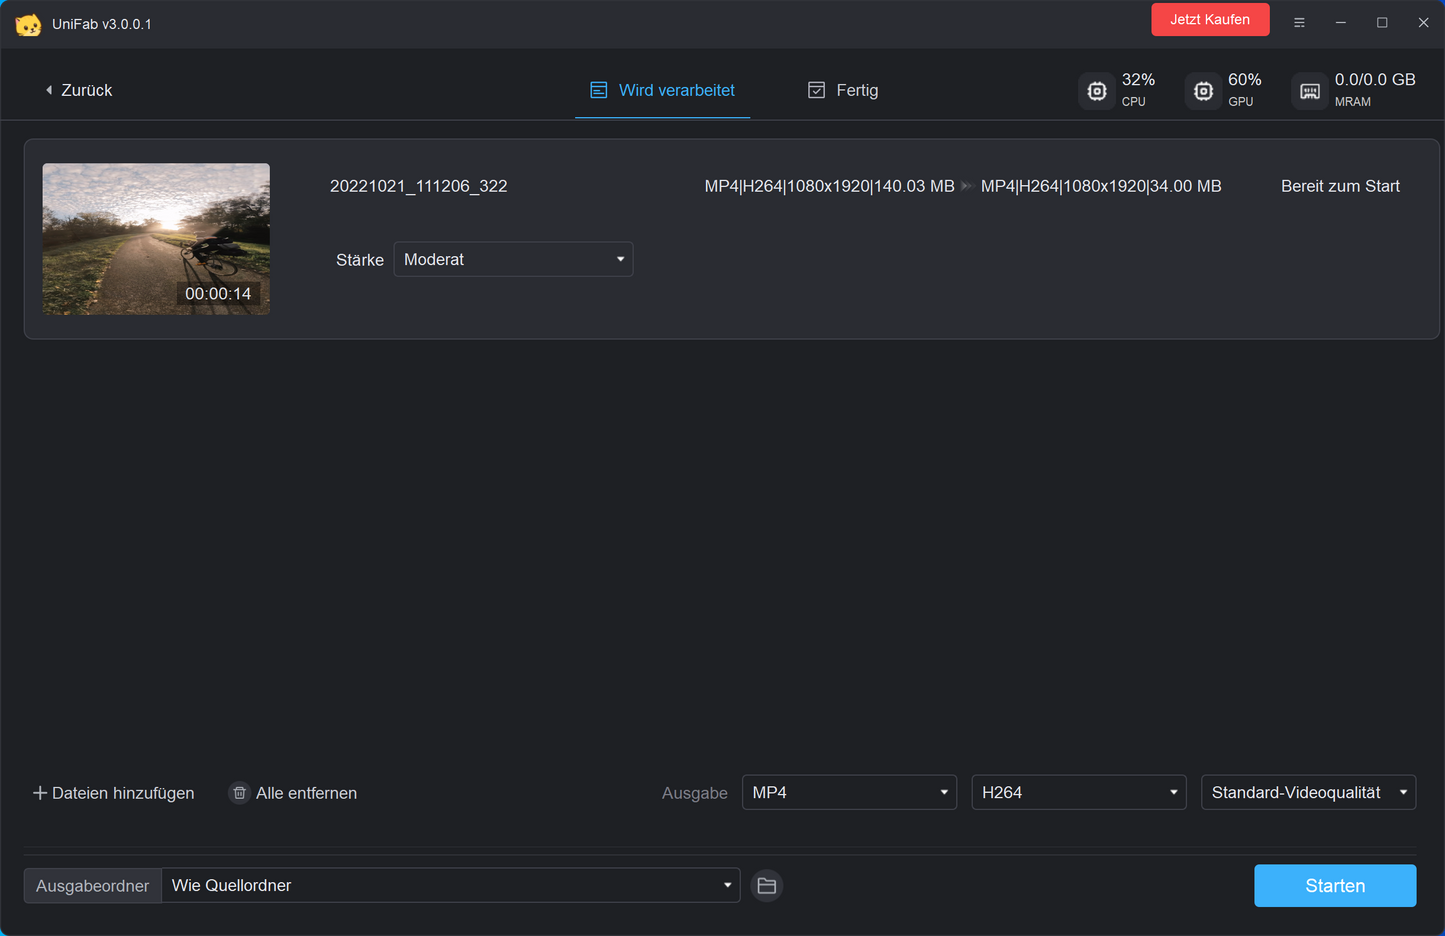Viewport: 1445px width, 936px height.
Task: Expand the Standard-Videoqualität dropdown
Action: (1308, 792)
